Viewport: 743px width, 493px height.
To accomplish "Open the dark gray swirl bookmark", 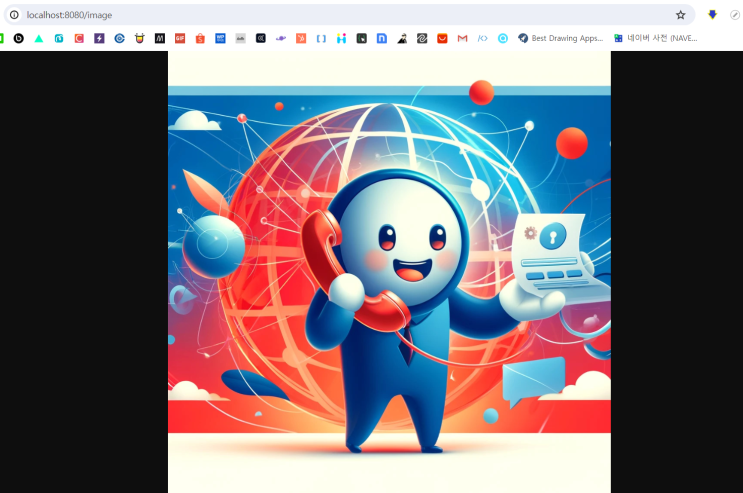I will [422, 38].
